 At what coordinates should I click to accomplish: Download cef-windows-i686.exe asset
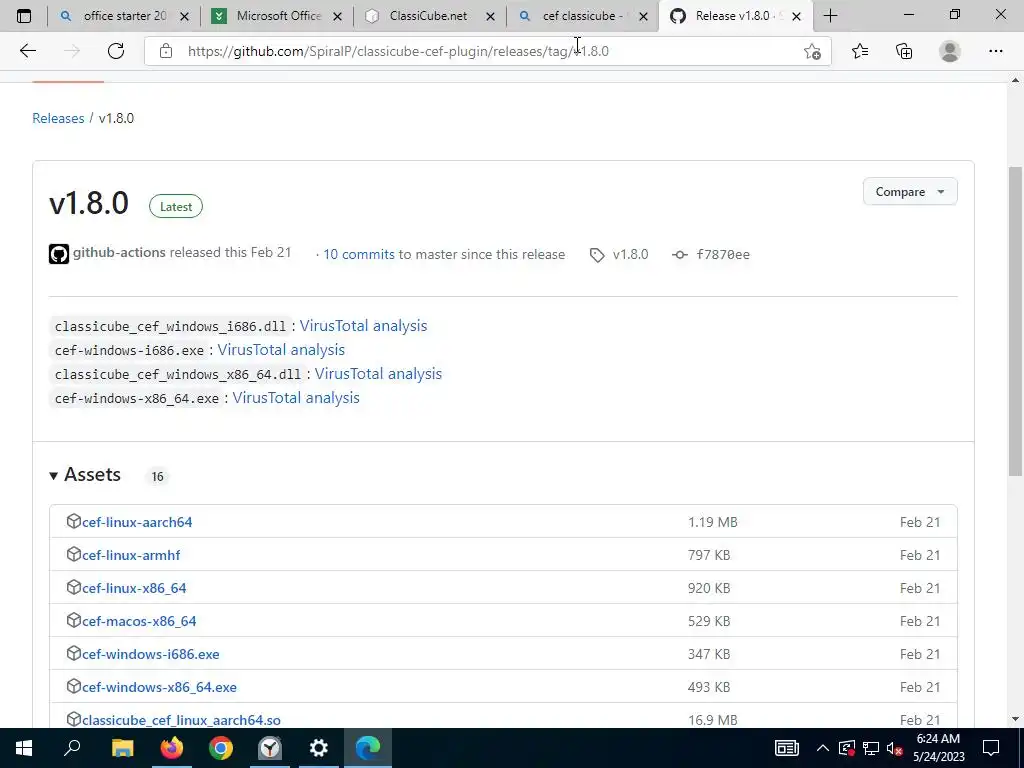pos(151,654)
